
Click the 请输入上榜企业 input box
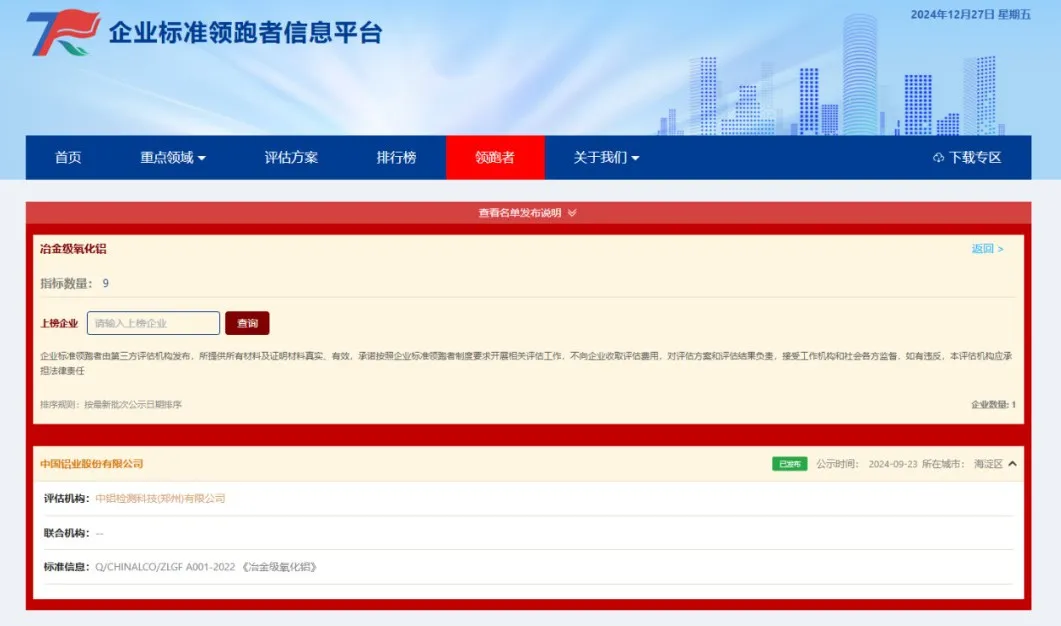coord(153,323)
